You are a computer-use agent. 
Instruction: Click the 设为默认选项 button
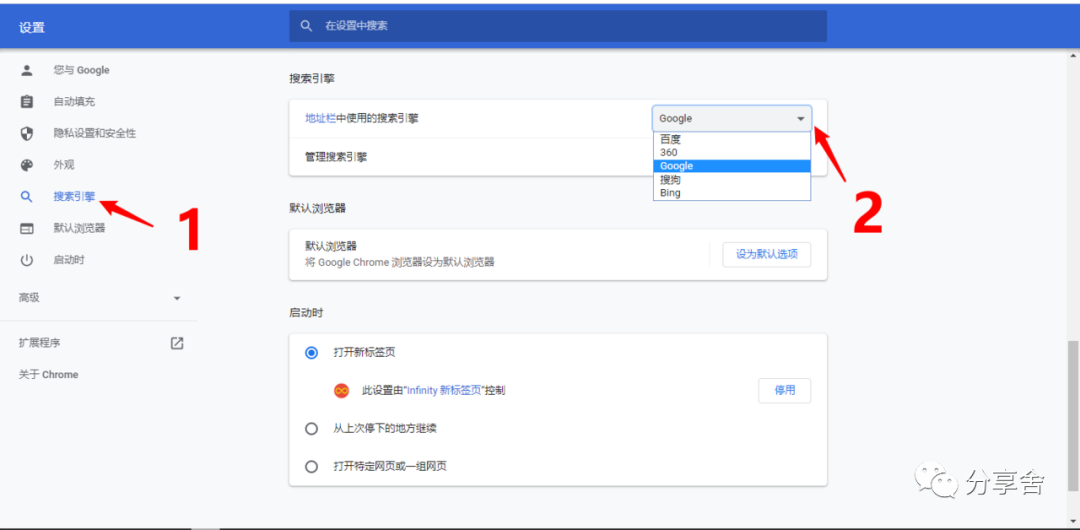point(767,254)
